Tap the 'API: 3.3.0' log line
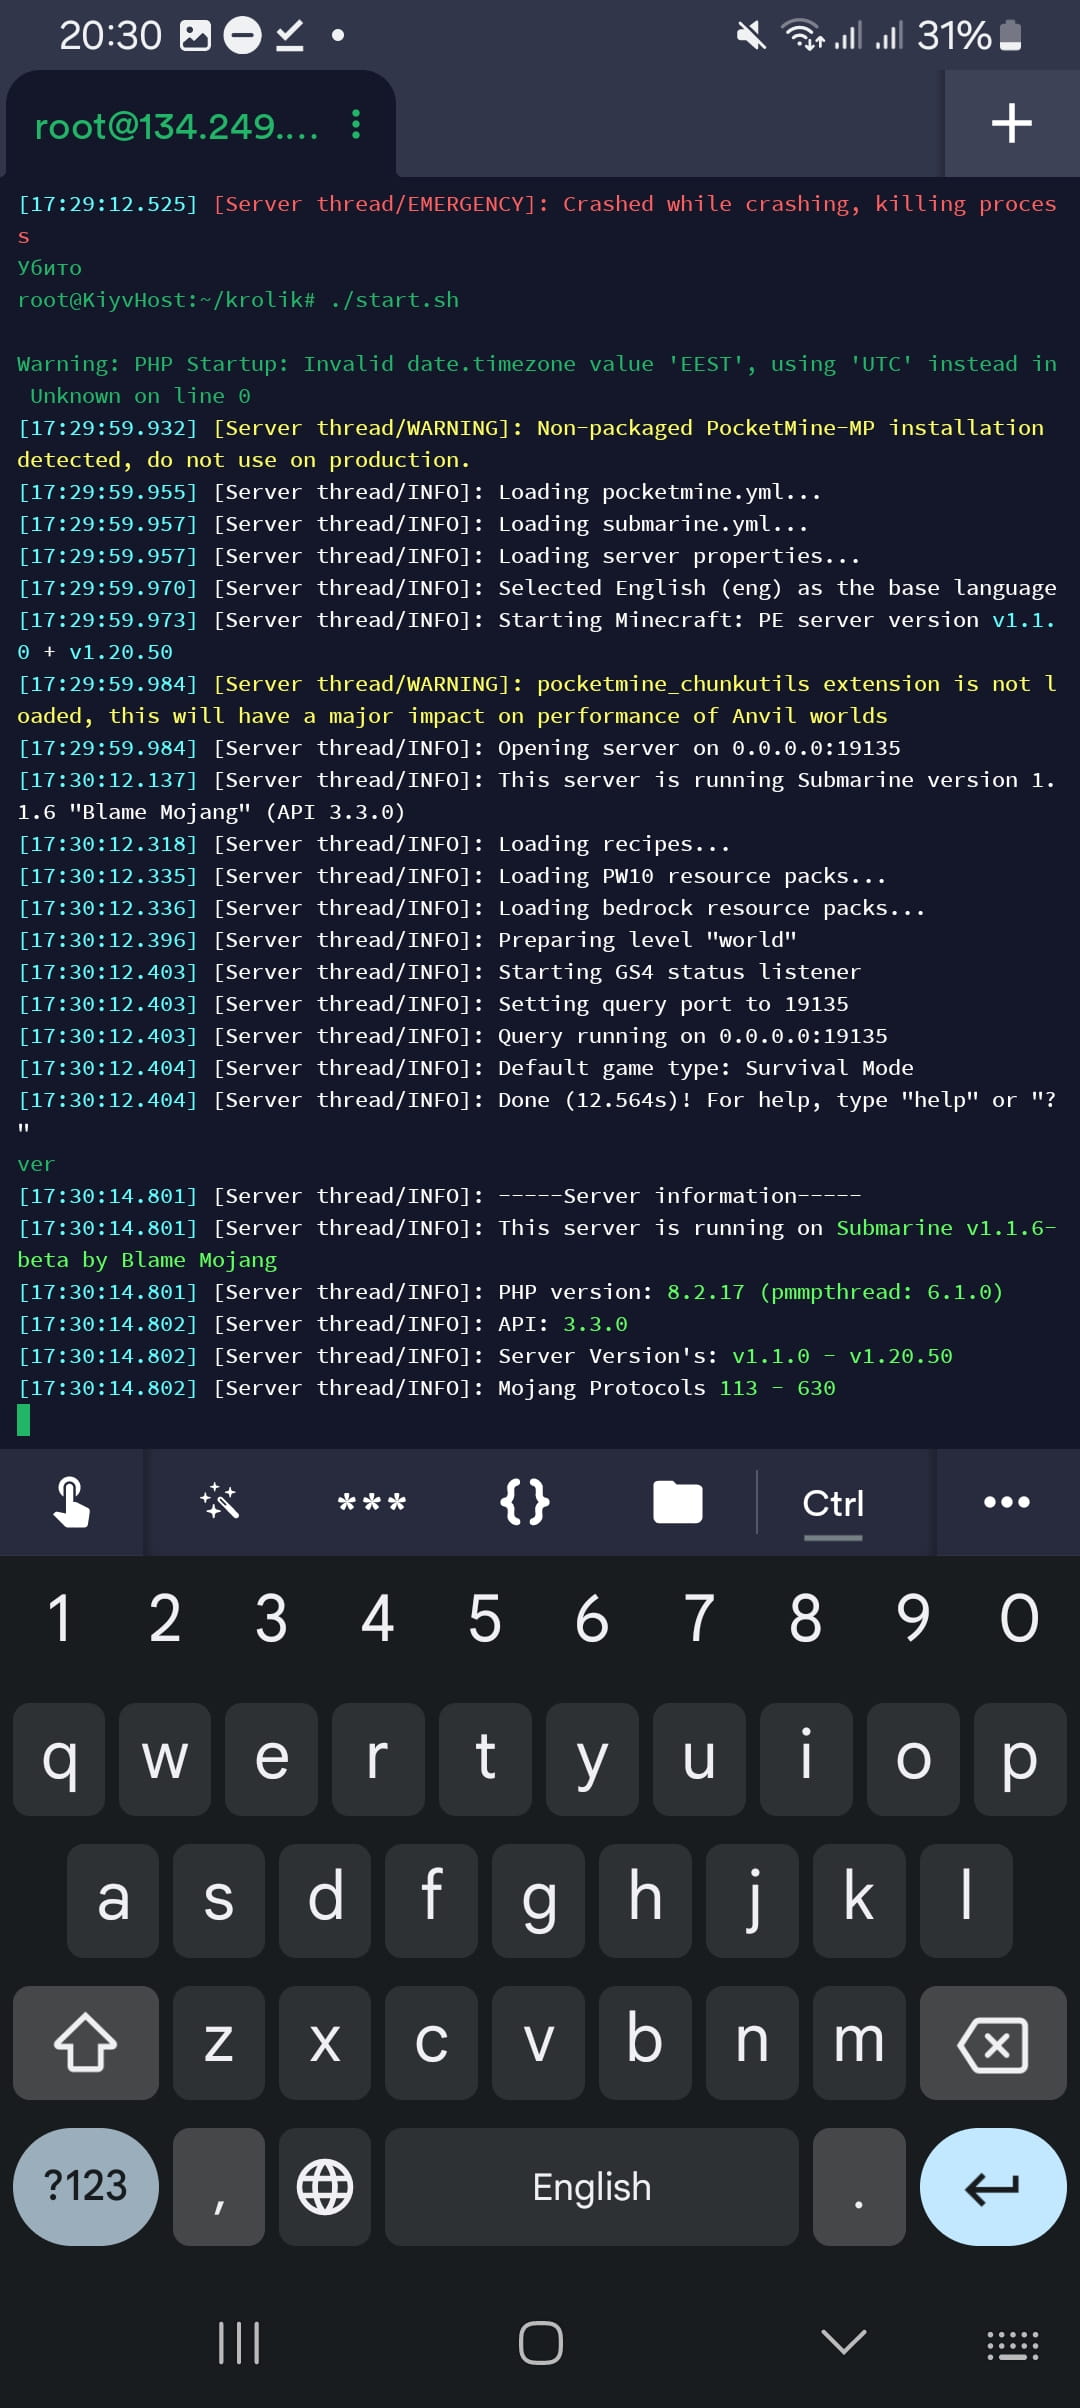Image resolution: width=1080 pixels, height=2408 pixels. (563, 1324)
